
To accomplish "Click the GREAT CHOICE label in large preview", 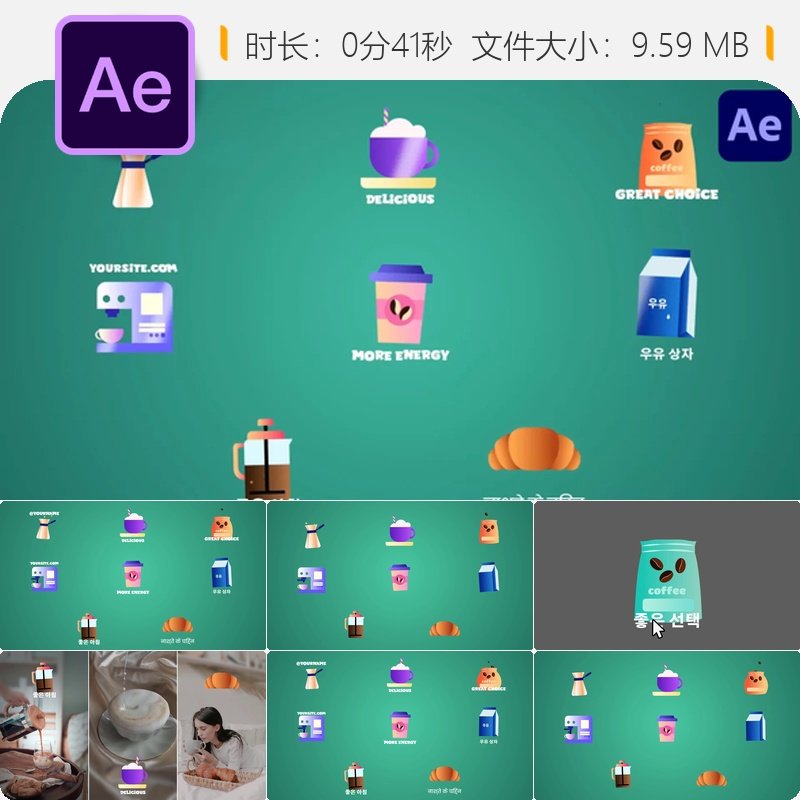I will click(666, 194).
